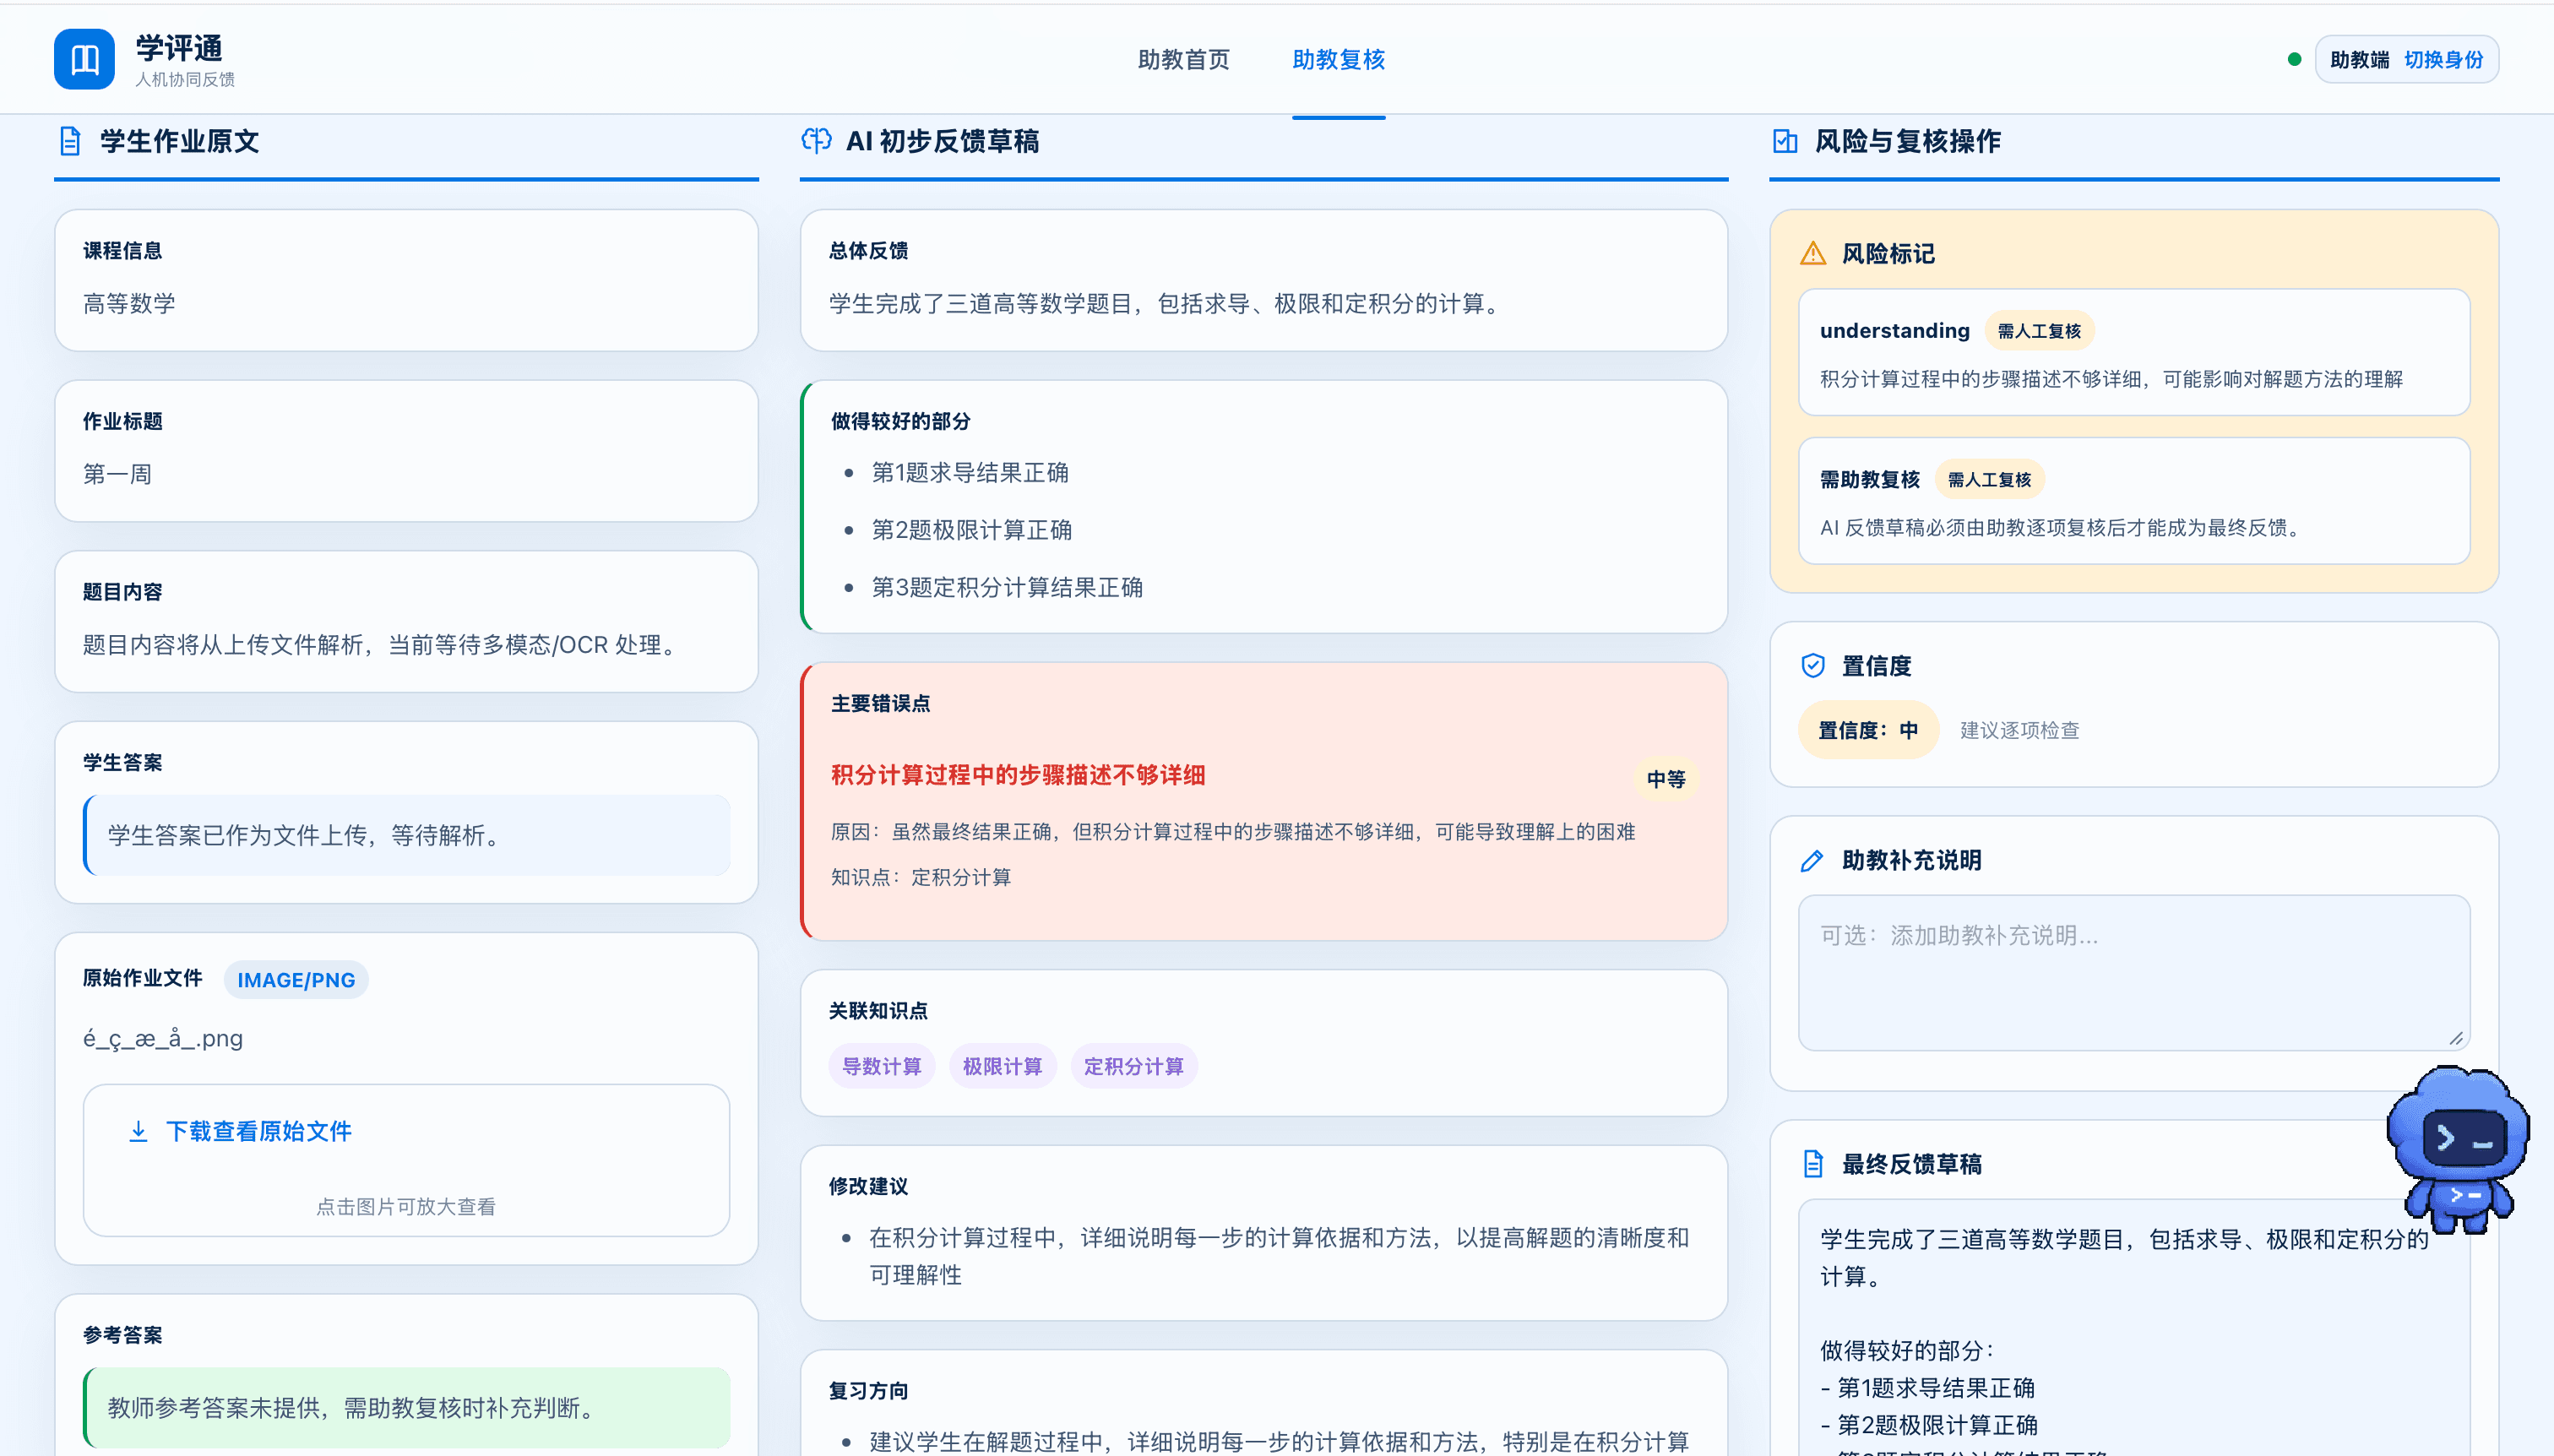Click the 修改建议 suggestion bullet

pyautogui.click(x=1279, y=1256)
